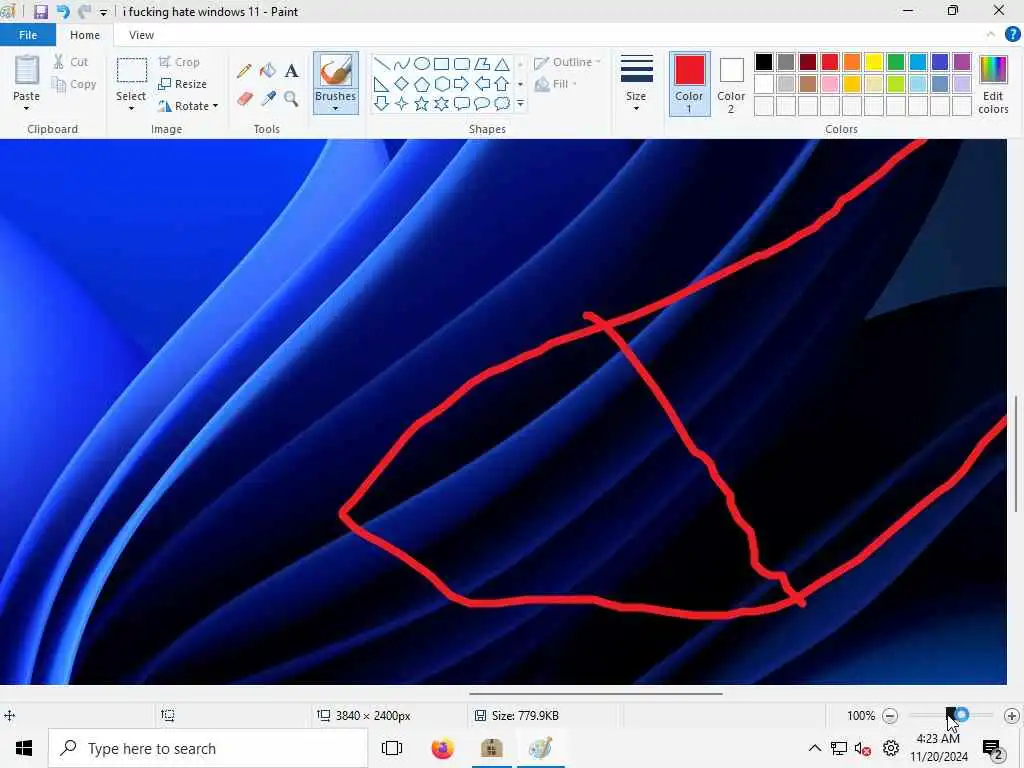The height and width of the screenshot is (768, 1024).
Task: Switch to the View ribbon tab
Action: (x=141, y=35)
